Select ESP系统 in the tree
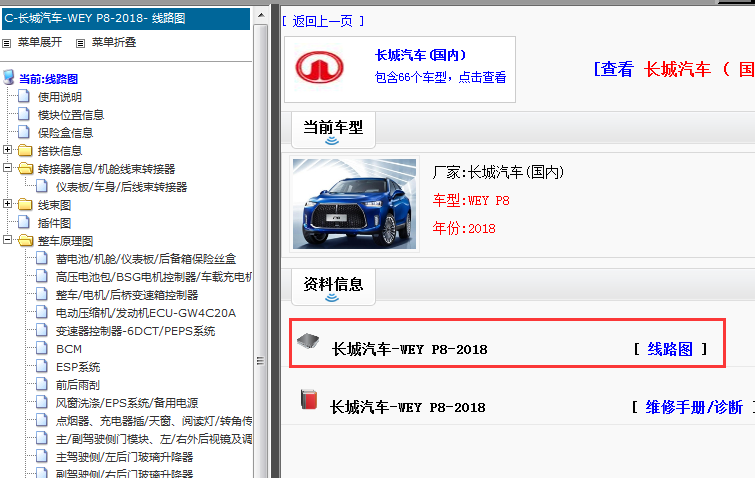 tap(78, 367)
